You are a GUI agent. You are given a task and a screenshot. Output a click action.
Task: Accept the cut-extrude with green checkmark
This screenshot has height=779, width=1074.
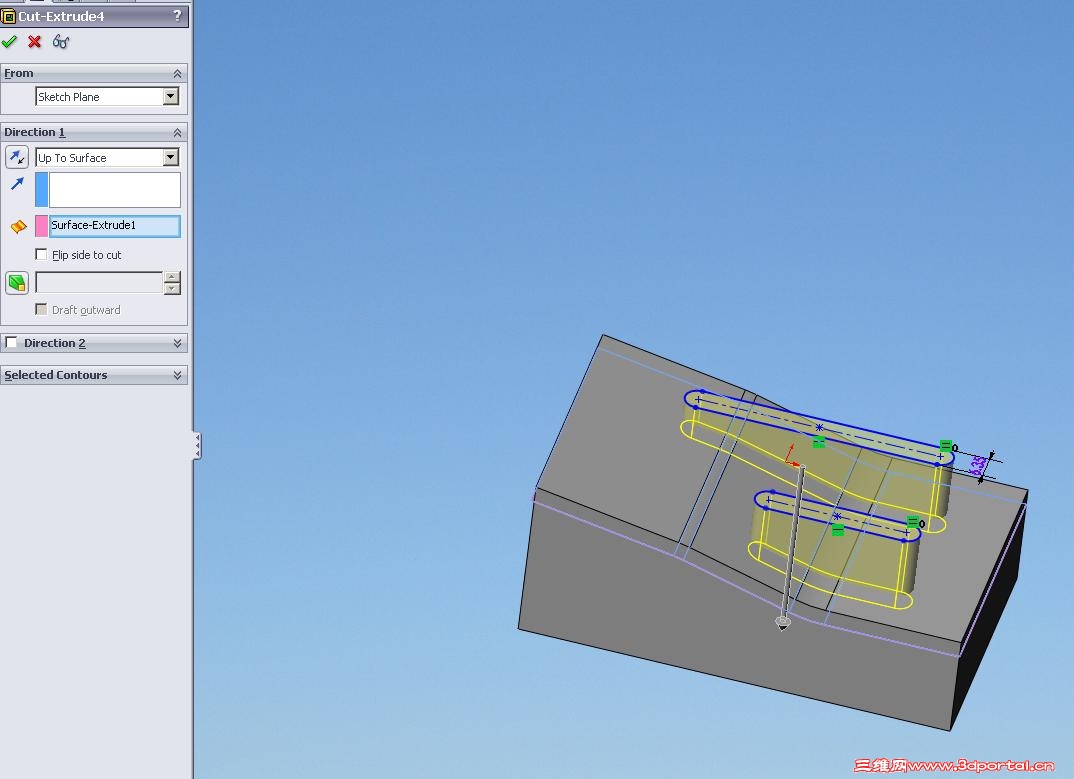[10, 42]
